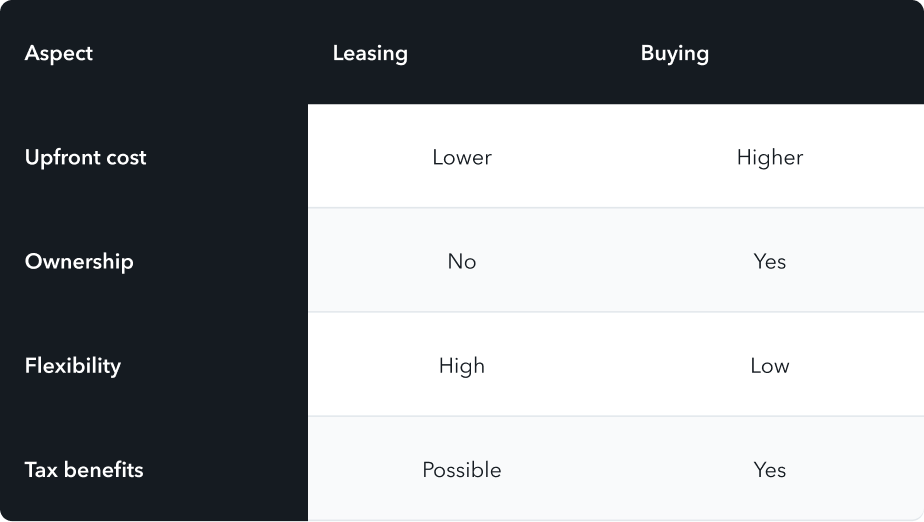The width and height of the screenshot is (924, 522).
Task: Select the Buying column header
Action: click(675, 53)
